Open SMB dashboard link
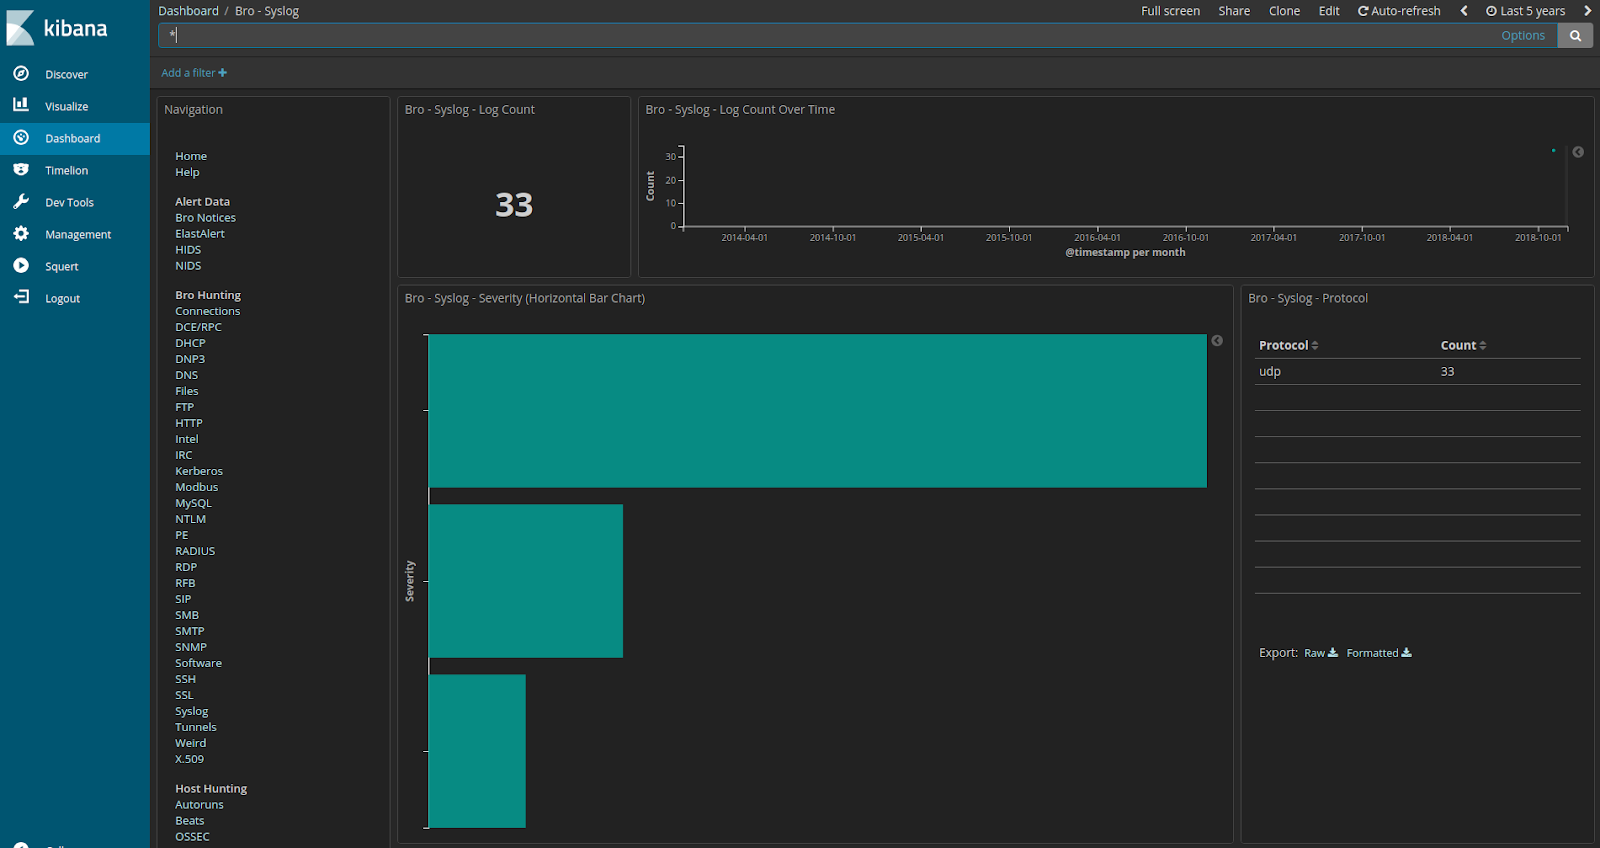The width and height of the screenshot is (1600, 848). (x=187, y=615)
